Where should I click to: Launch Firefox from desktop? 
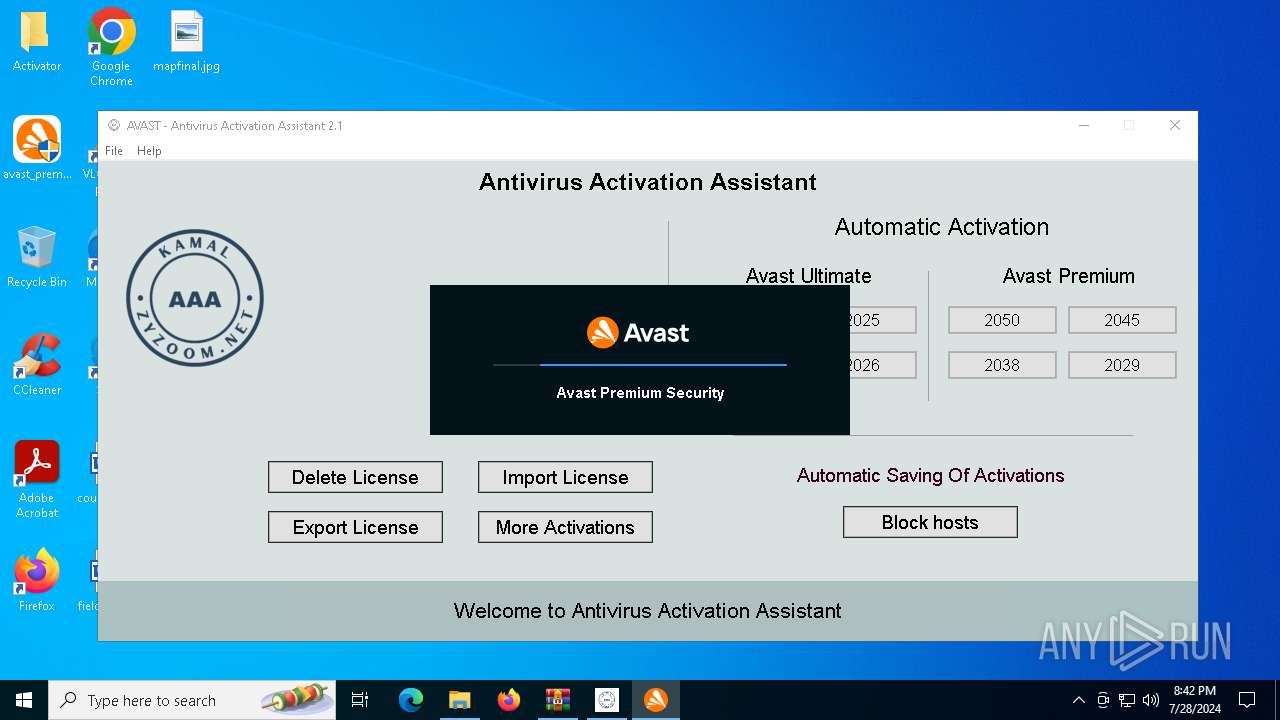[37, 580]
